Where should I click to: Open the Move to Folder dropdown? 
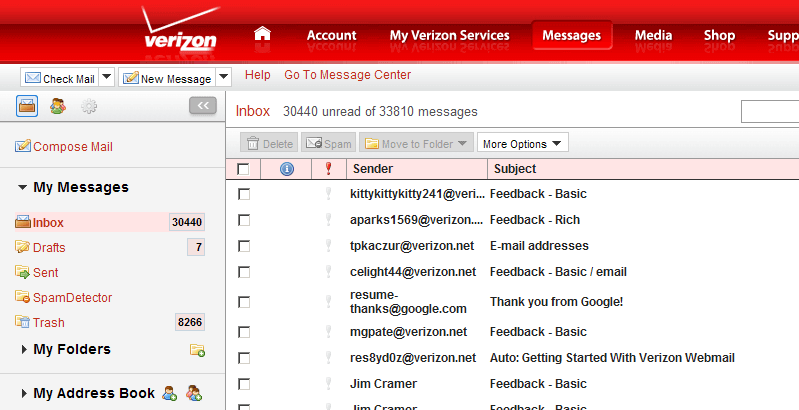pos(416,144)
